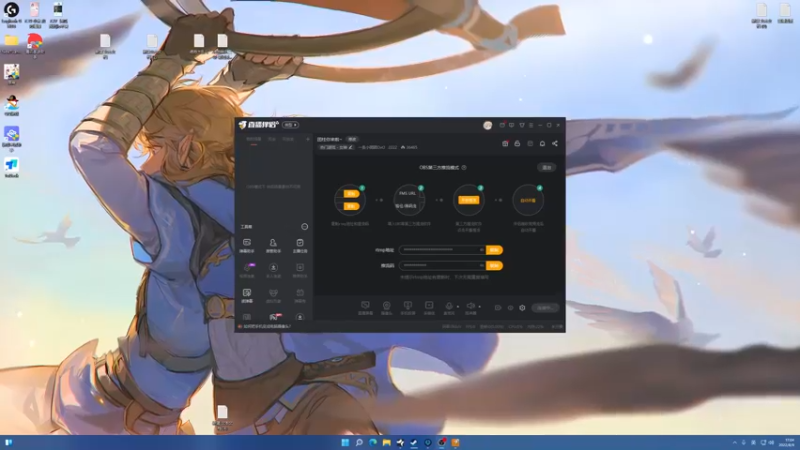Screen dimensions: 800x450
Task: Mute the speaker in bottom toolbar
Action: click(x=470, y=307)
